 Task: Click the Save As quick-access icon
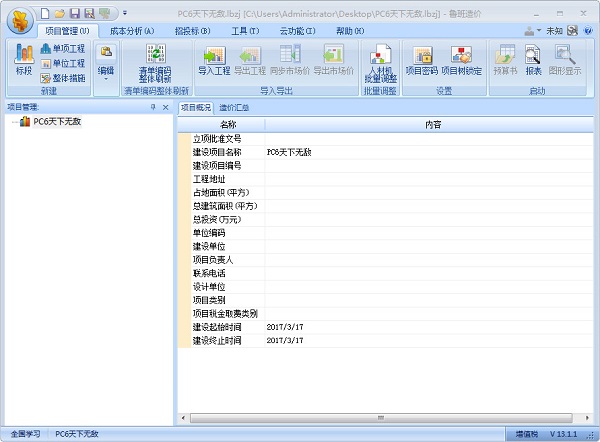(x=90, y=14)
